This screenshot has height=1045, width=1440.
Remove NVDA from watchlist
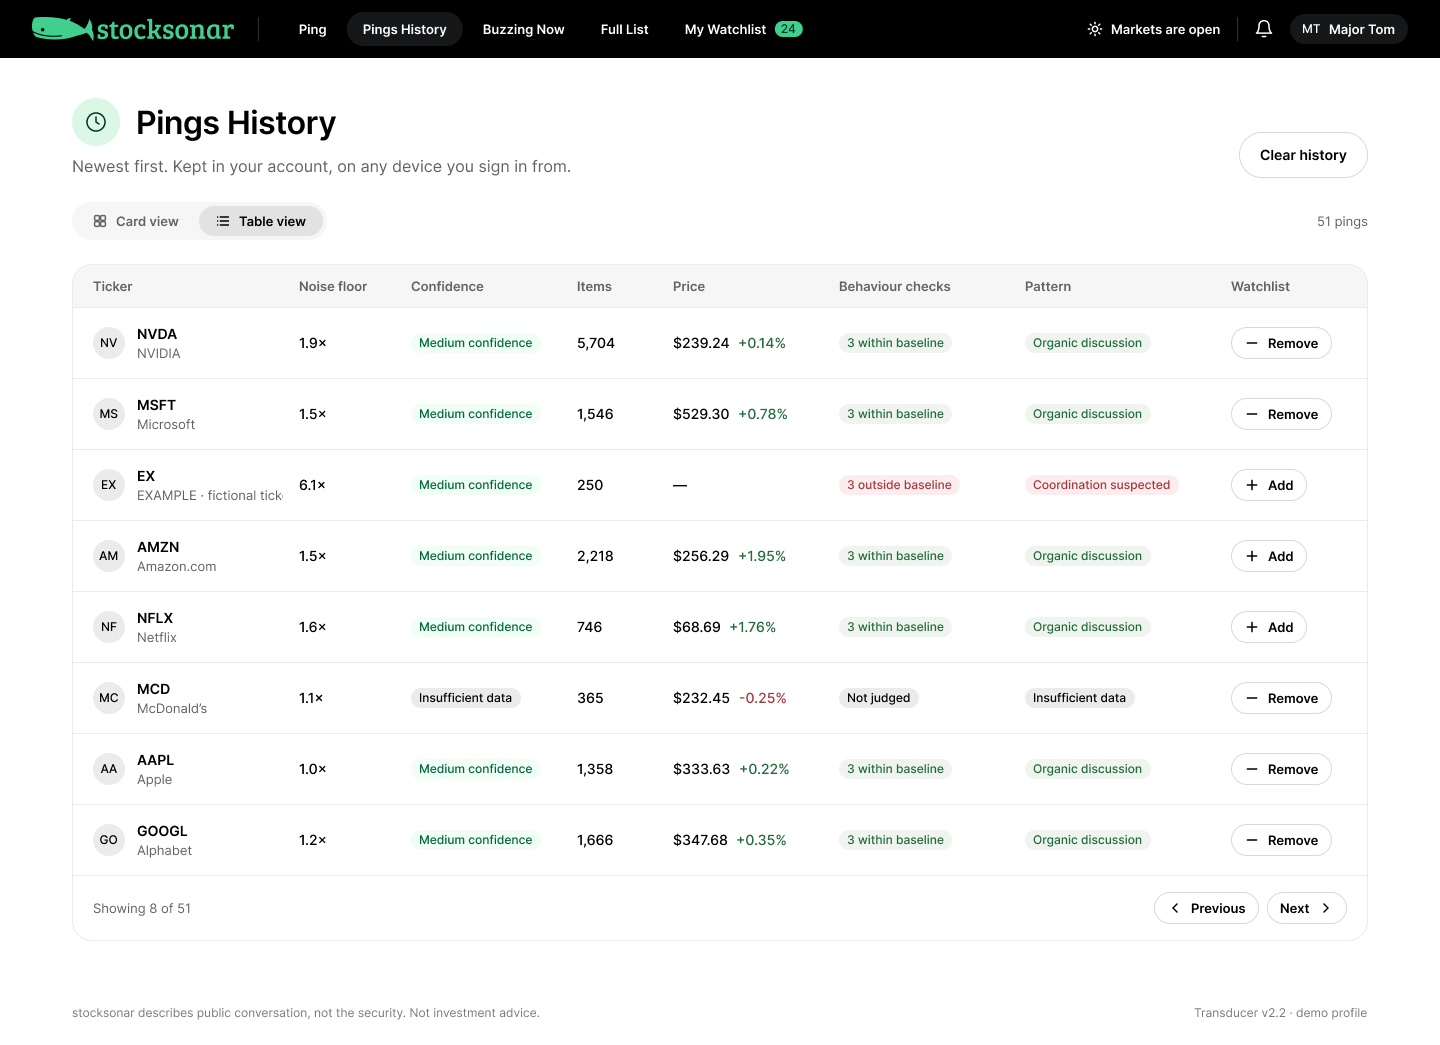pyautogui.click(x=1281, y=343)
